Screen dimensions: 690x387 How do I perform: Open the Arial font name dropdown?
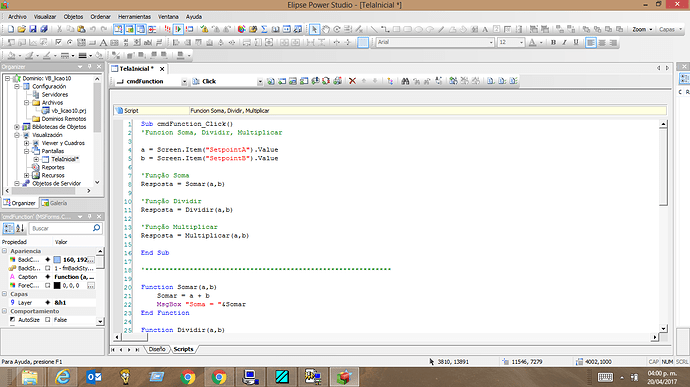pyautogui.click(x=491, y=42)
